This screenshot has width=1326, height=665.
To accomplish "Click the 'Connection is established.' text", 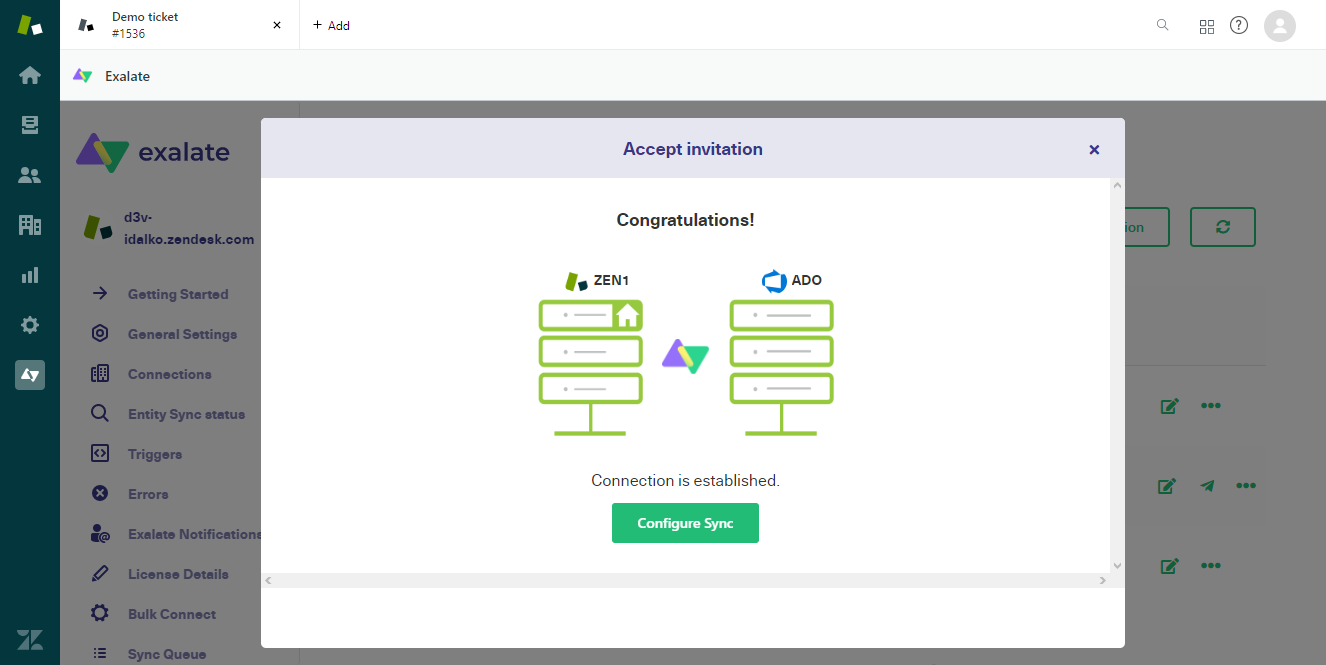I will click(685, 480).
